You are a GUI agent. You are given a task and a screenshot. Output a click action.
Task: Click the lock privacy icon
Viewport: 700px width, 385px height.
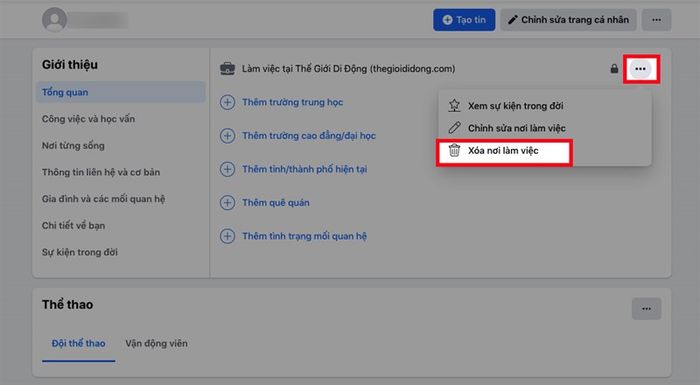point(614,69)
